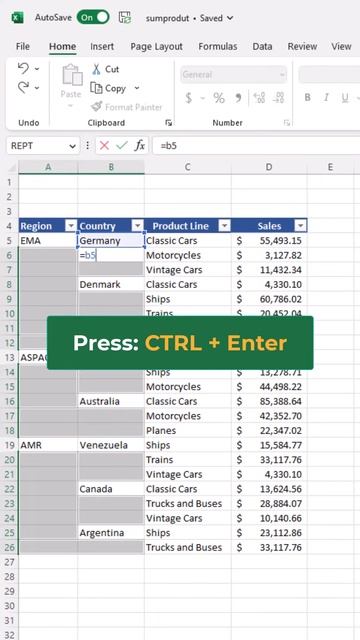
Task: Click the Copy button
Action: (x=108, y=88)
